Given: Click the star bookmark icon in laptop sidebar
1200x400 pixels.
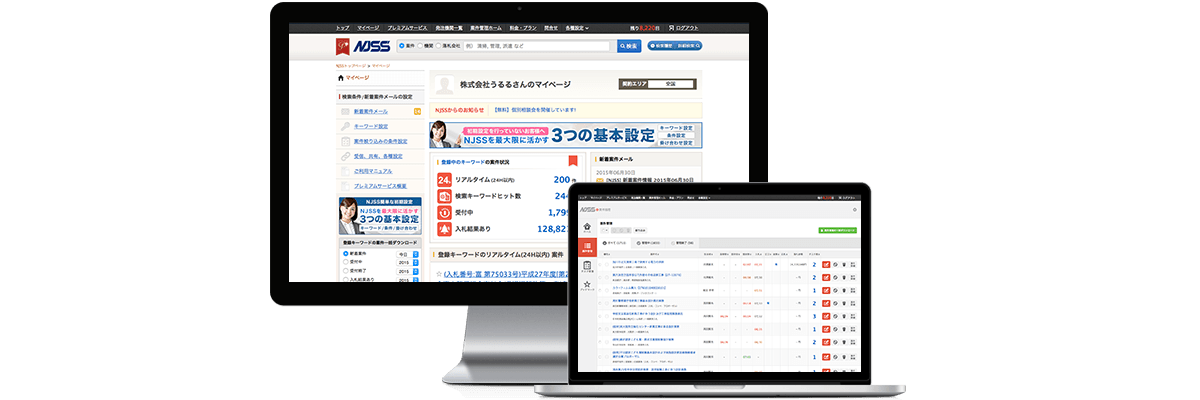Looking at the screenshot, I should 588,285.
